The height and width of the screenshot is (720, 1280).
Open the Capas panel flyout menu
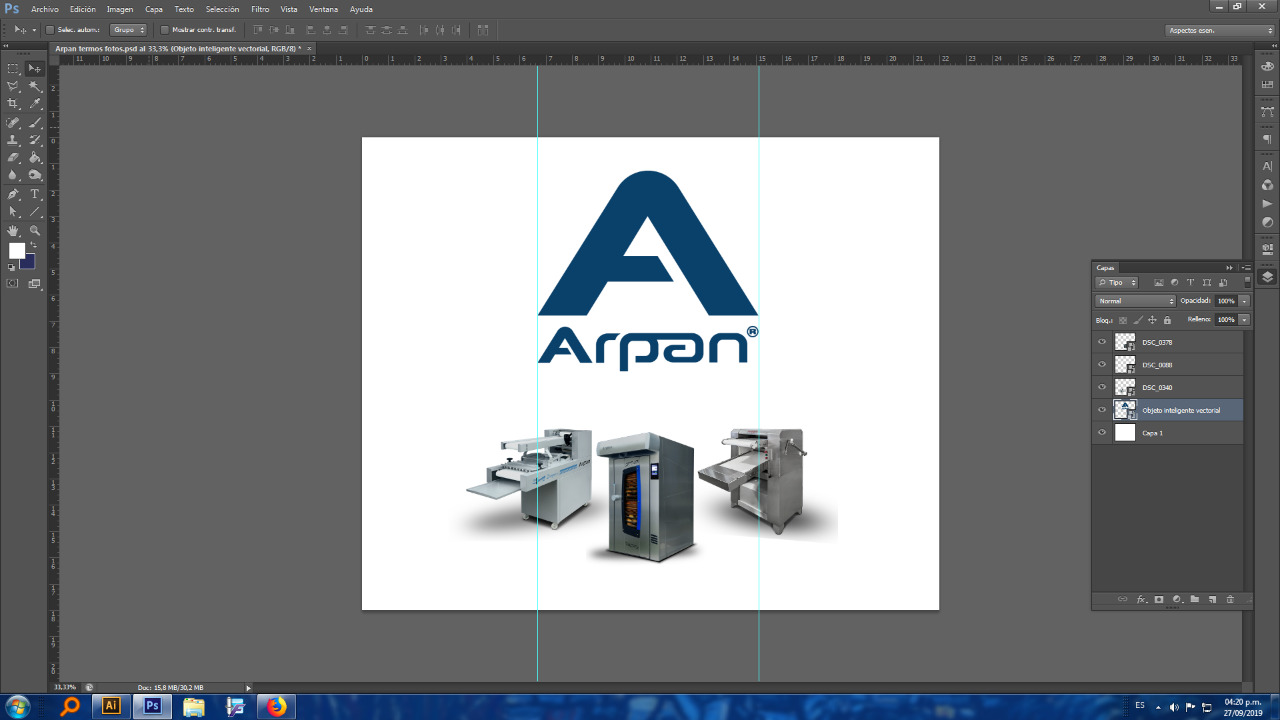(1246, 267)
